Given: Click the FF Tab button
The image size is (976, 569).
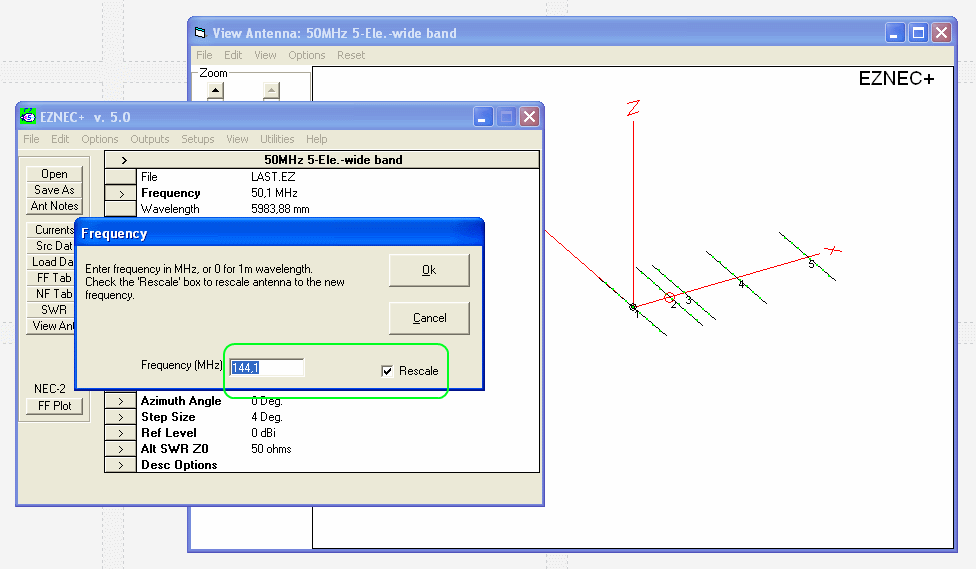Looking at the screenshot, I should click(x=51, y=278).
